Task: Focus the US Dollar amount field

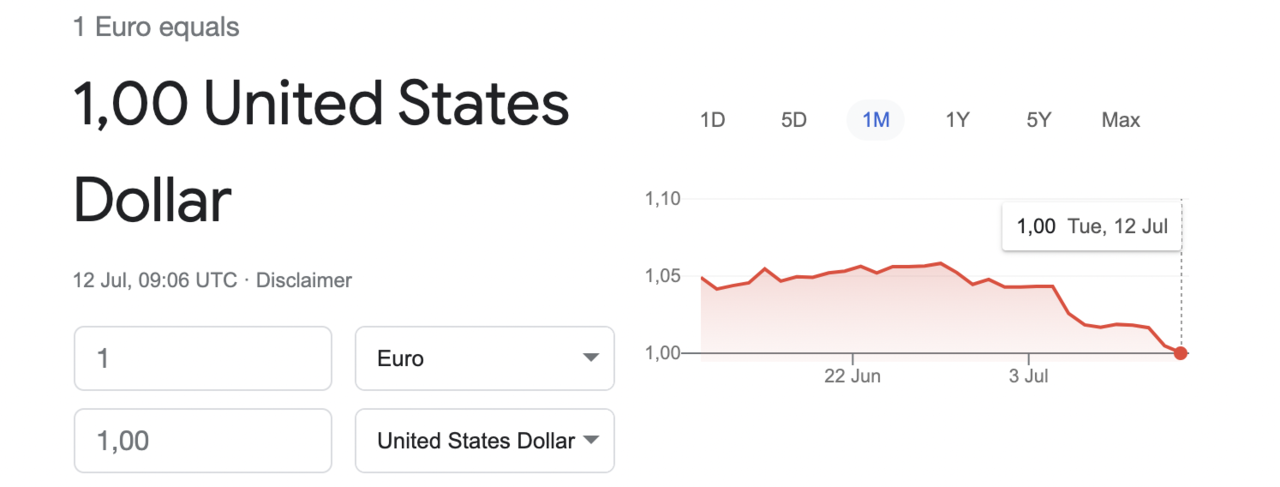Action: coord(203,440)
